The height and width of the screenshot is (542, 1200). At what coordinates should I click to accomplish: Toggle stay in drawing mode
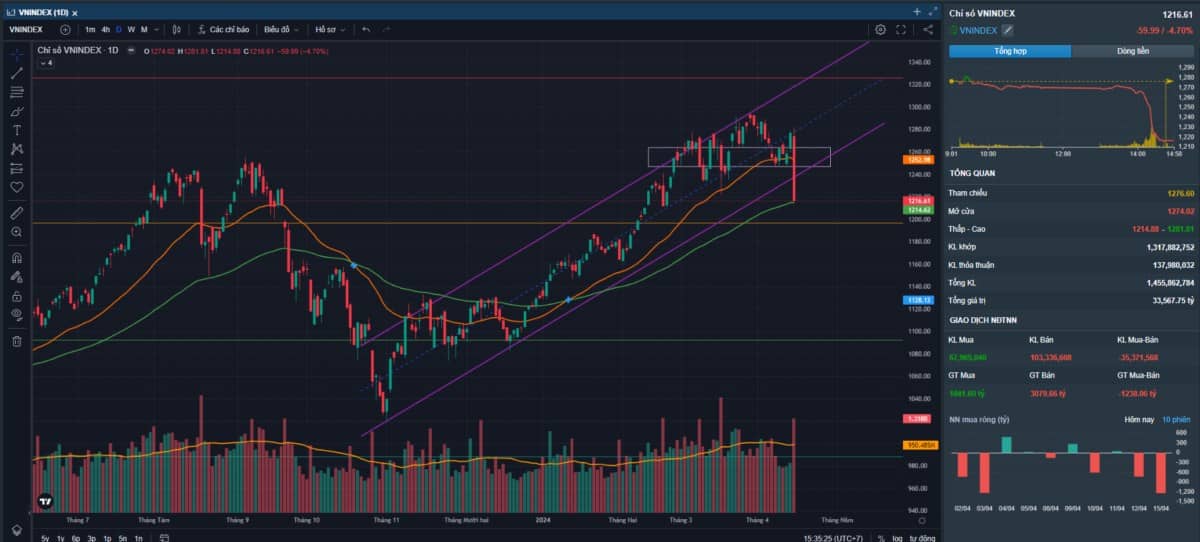[17, 277]
